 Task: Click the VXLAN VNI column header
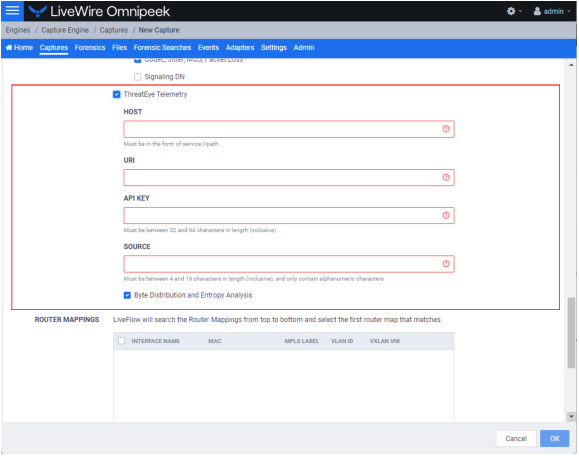[x=385, y=341]
